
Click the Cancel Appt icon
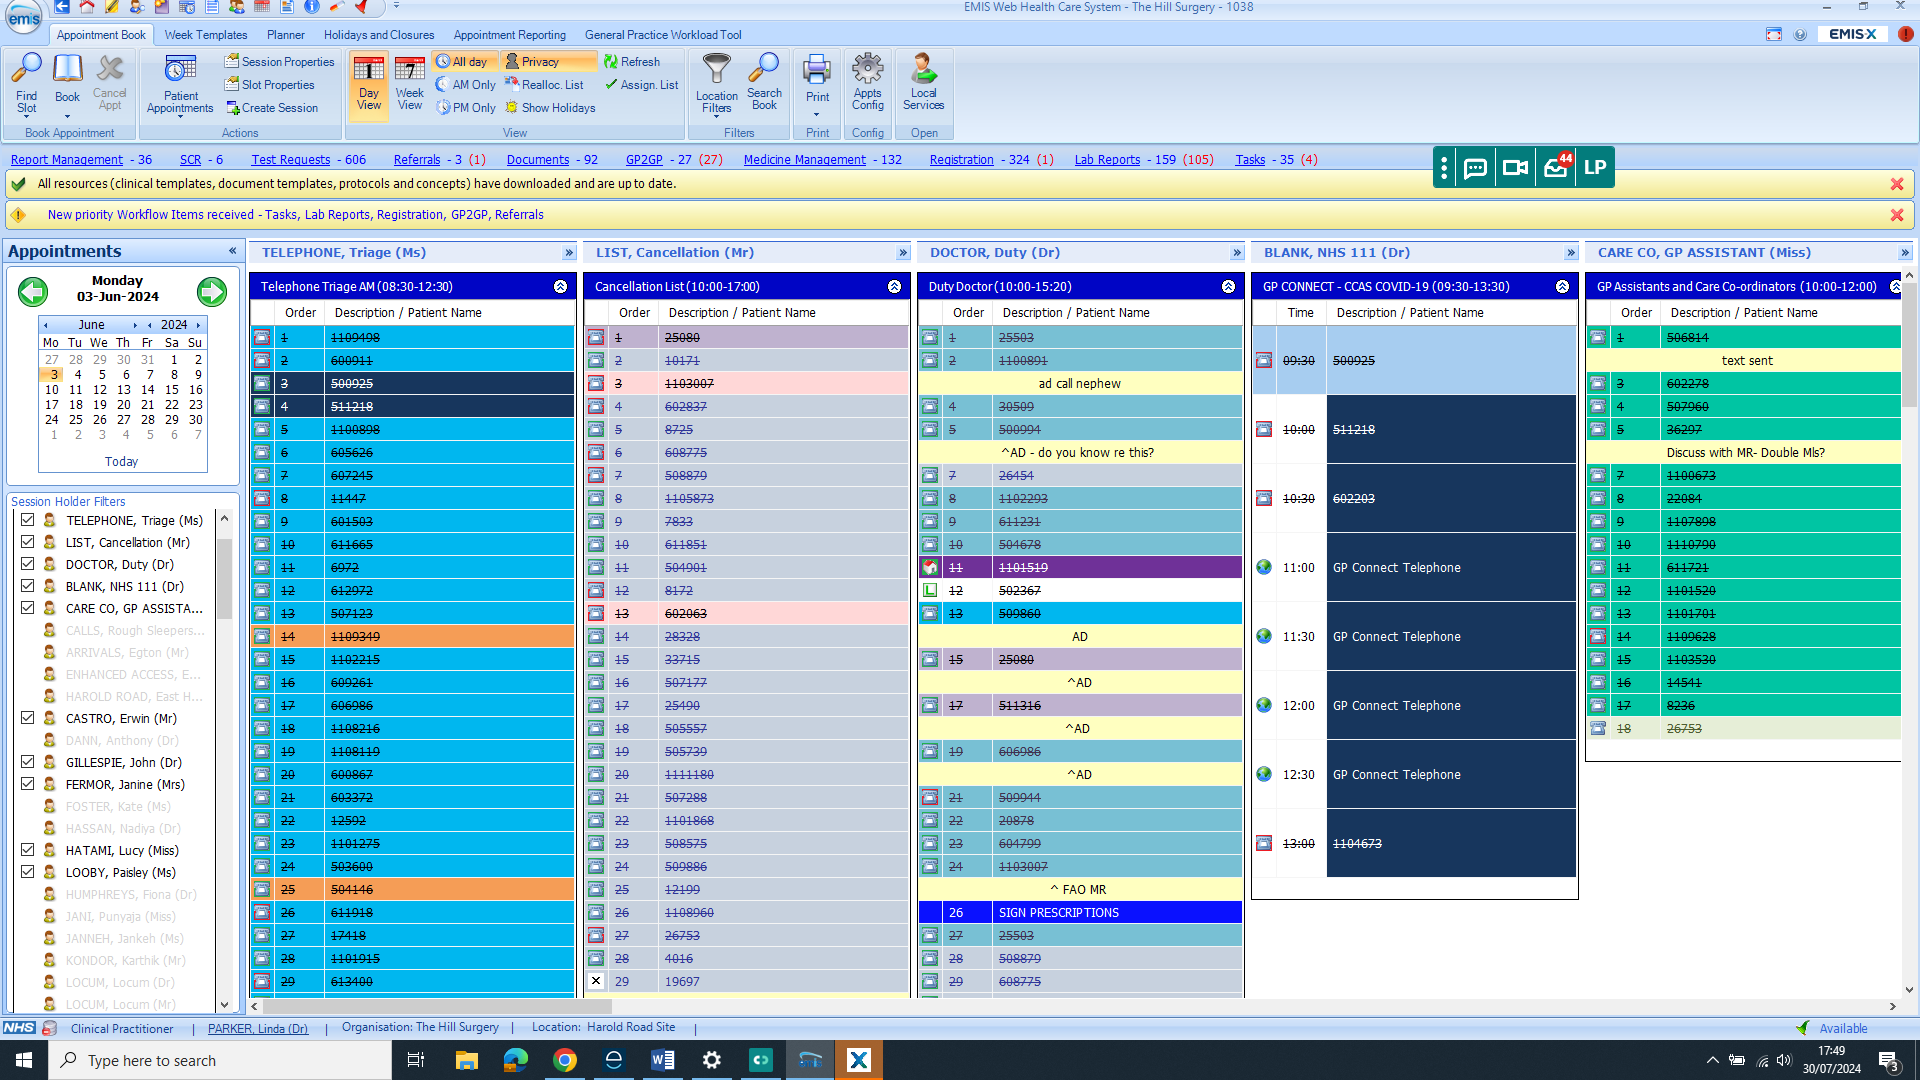110,82
